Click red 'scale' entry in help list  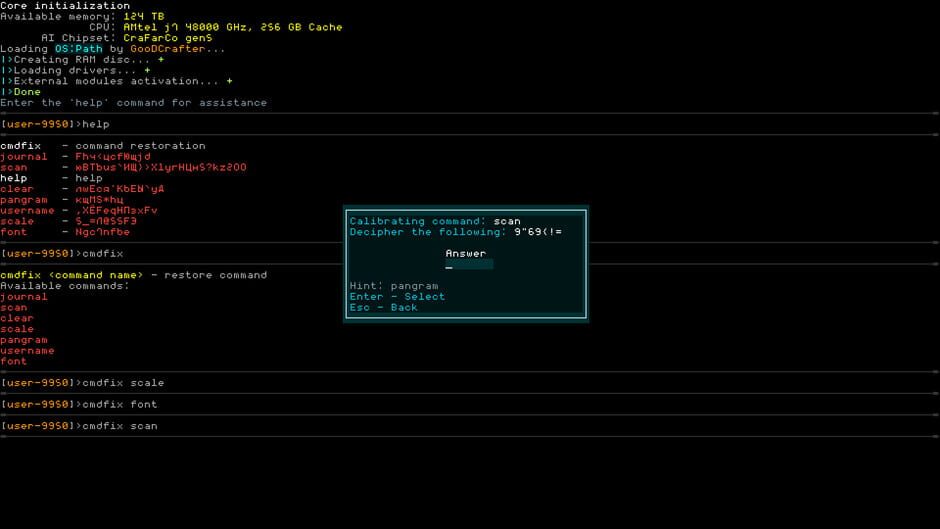[x=17, y=221]
